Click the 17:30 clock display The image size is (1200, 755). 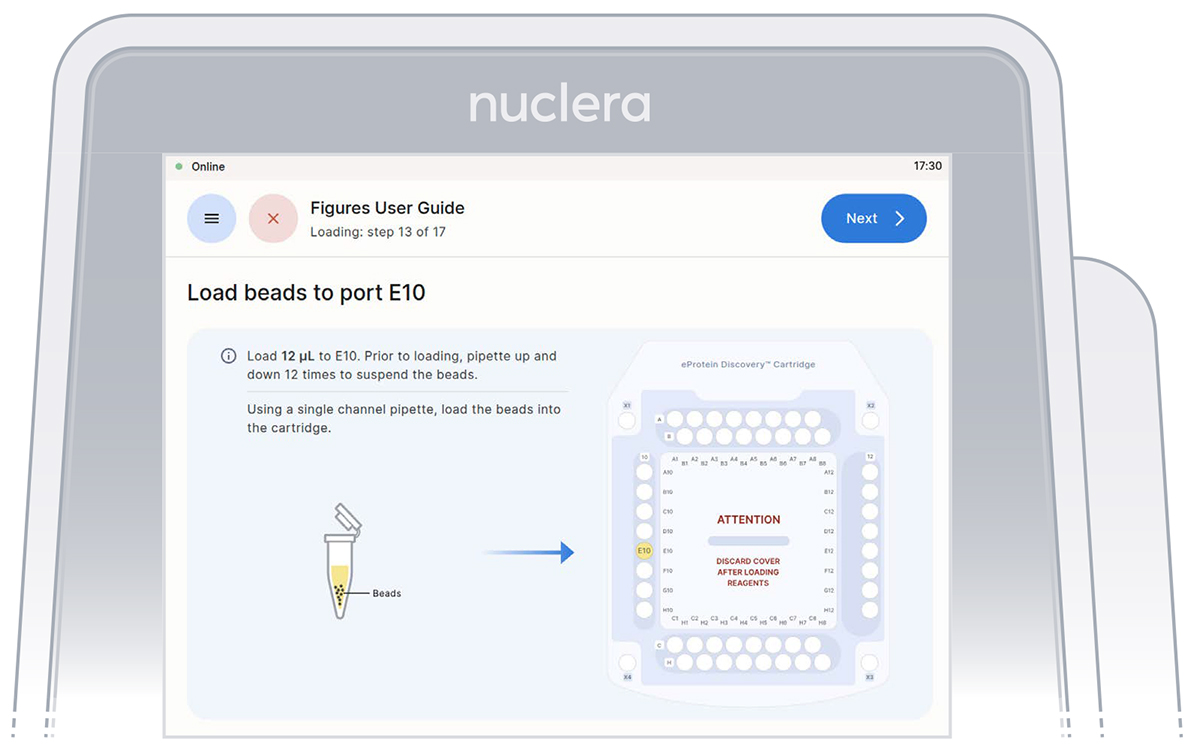[x=927, y=166]
